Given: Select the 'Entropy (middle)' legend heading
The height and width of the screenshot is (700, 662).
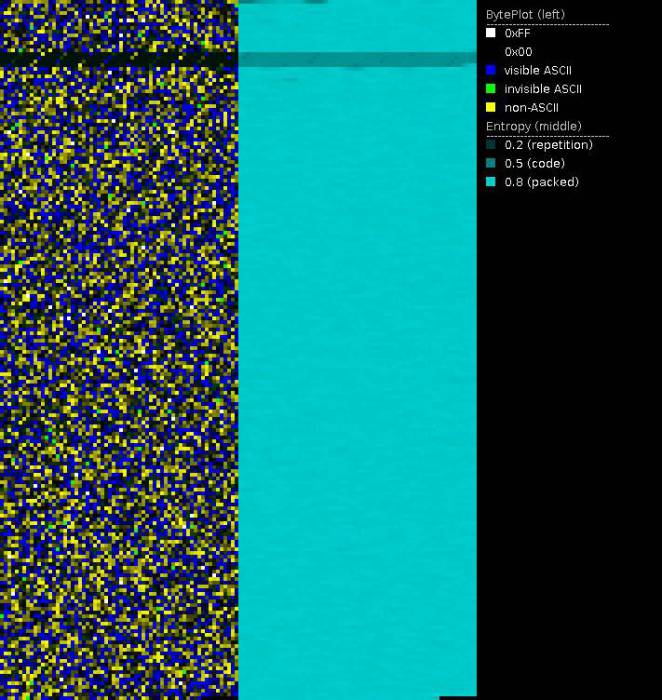Looking at the screenshot, I should 534,126.
